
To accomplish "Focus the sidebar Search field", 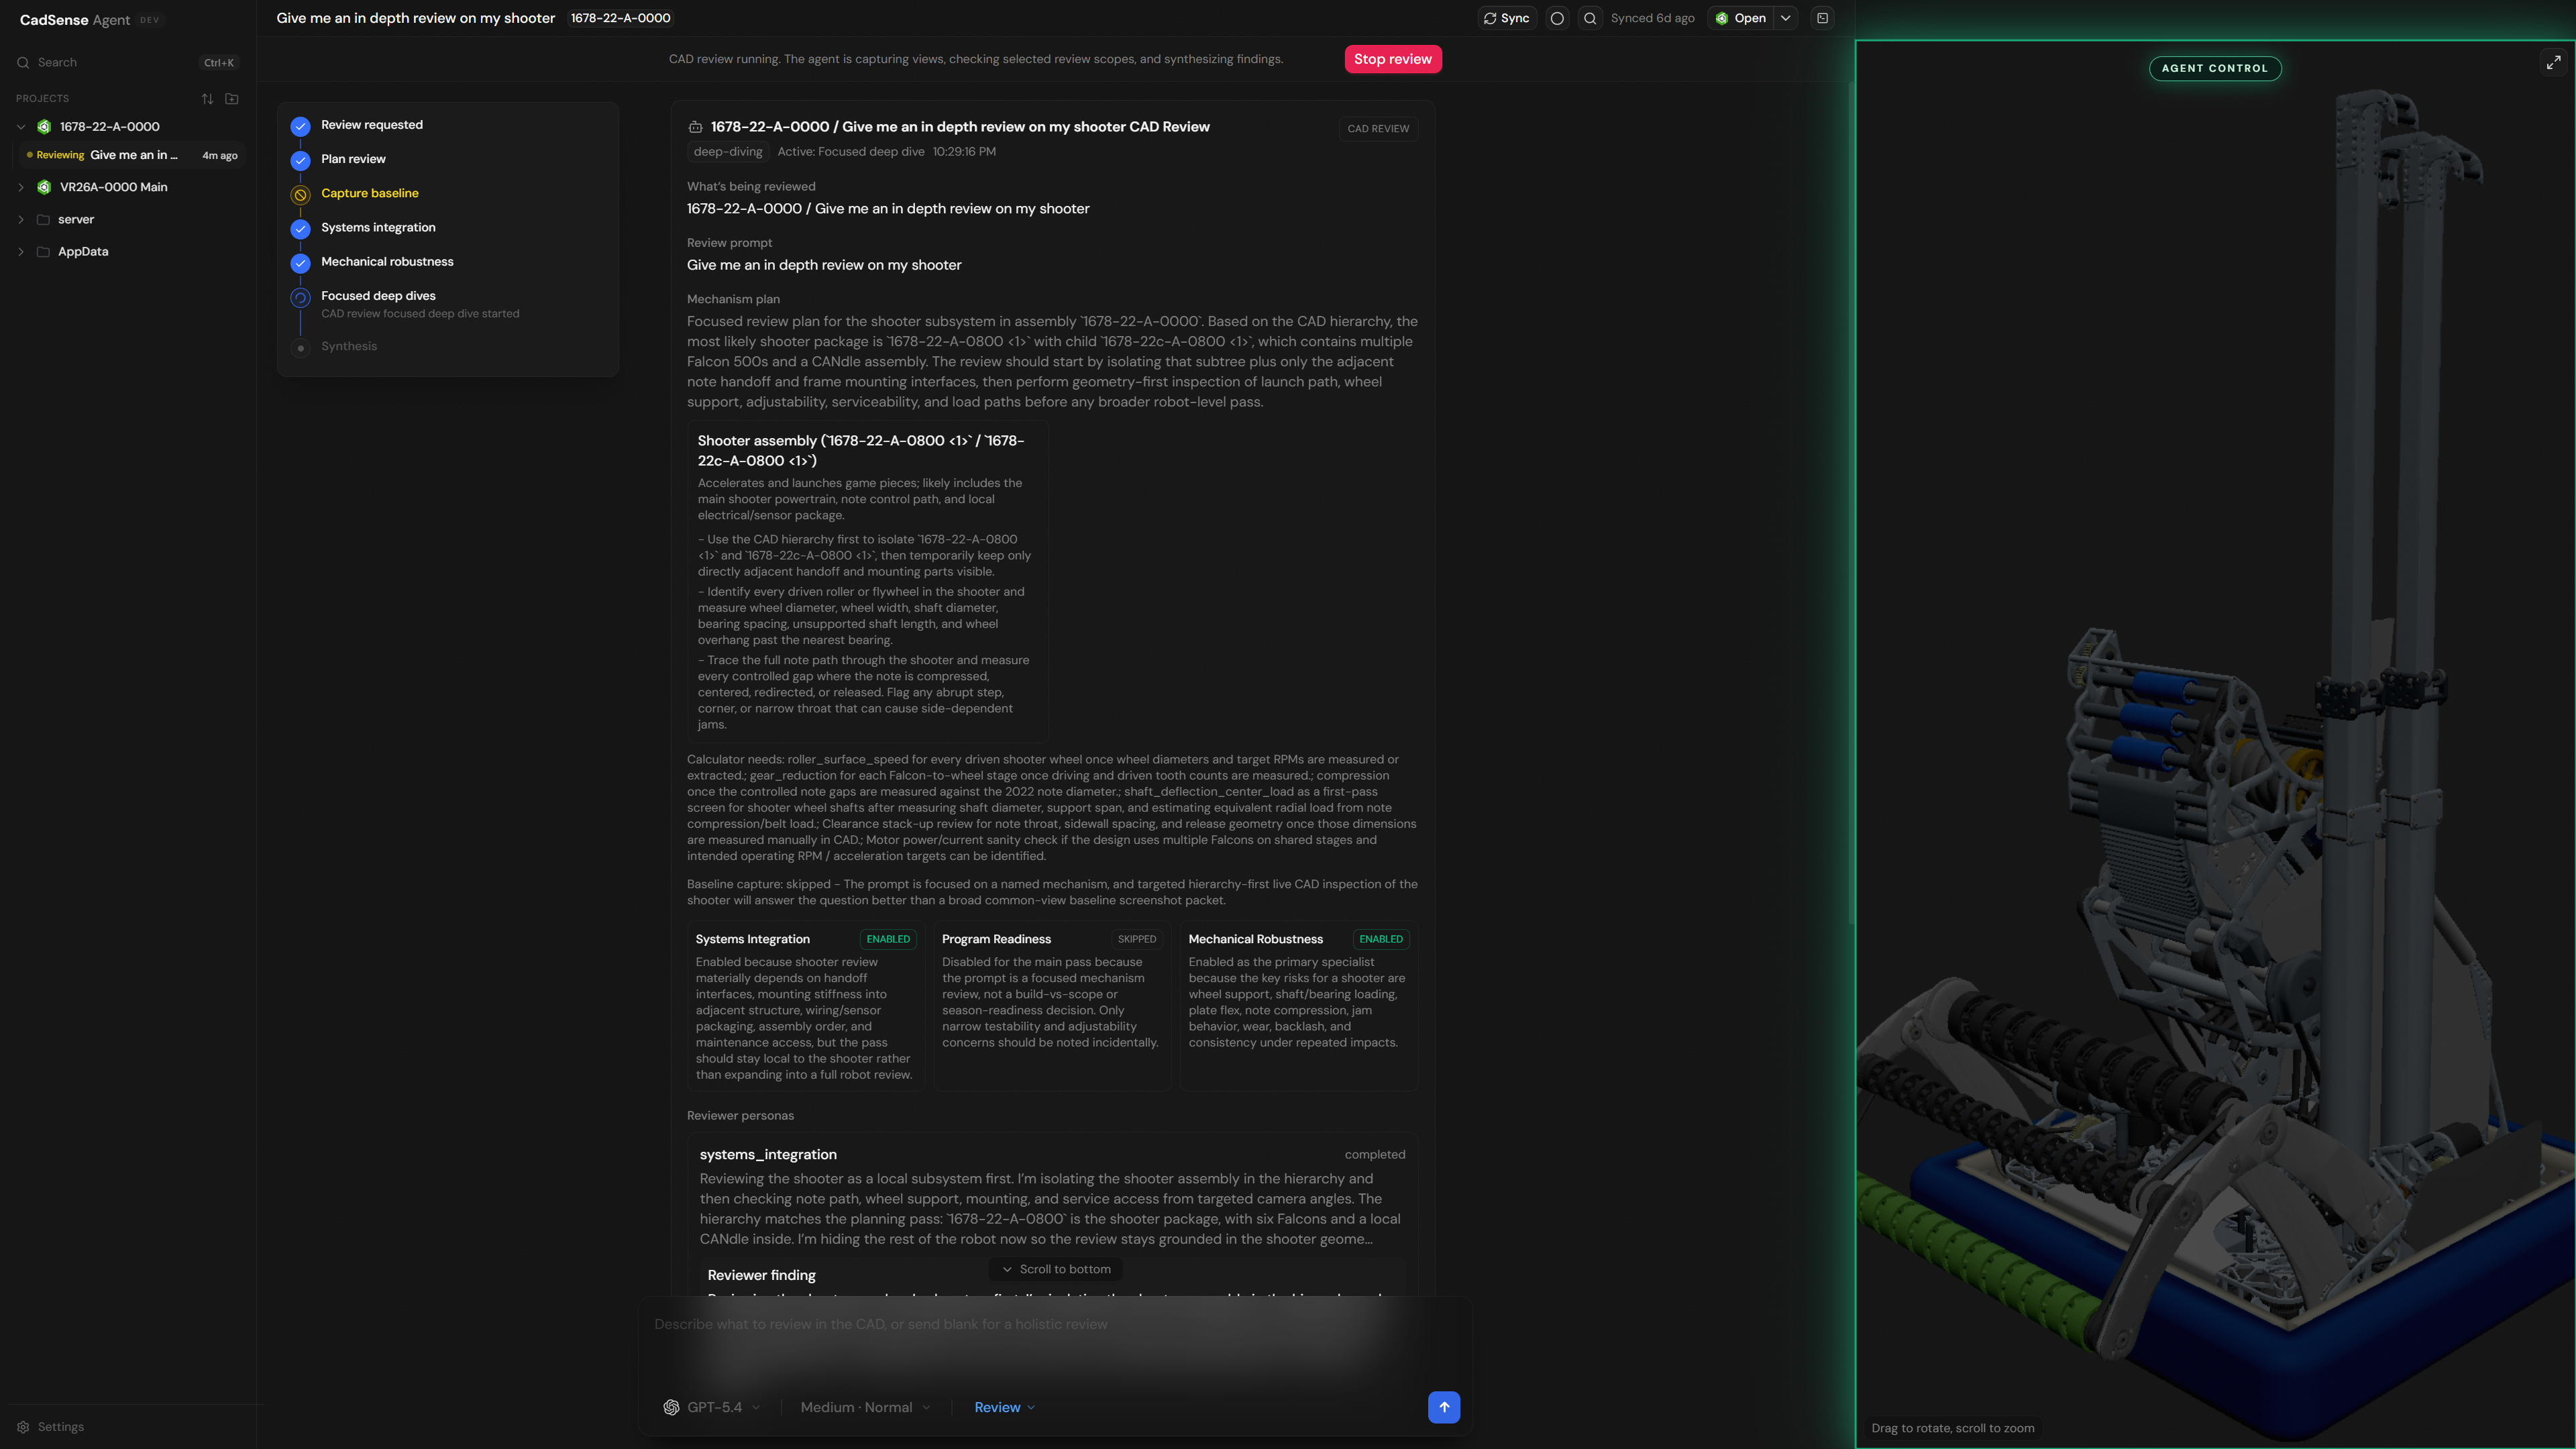I will pos(127,62).
